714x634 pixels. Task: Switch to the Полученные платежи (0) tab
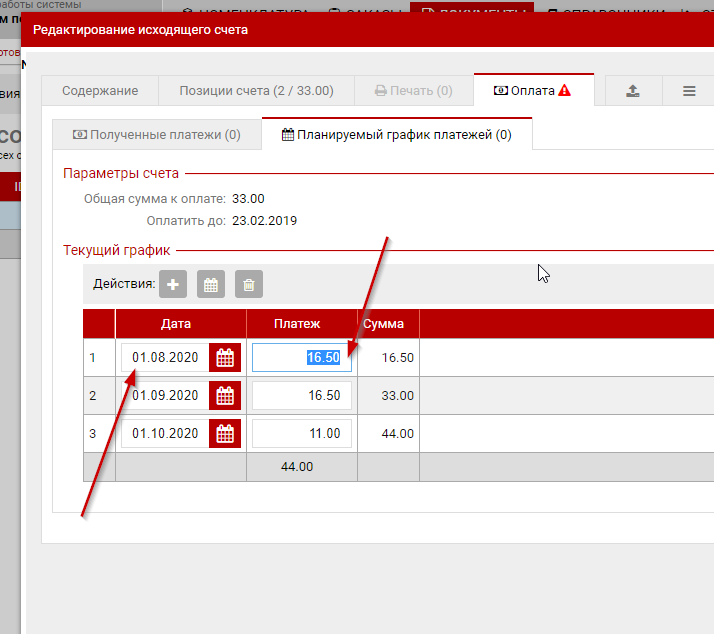(157, 134)
